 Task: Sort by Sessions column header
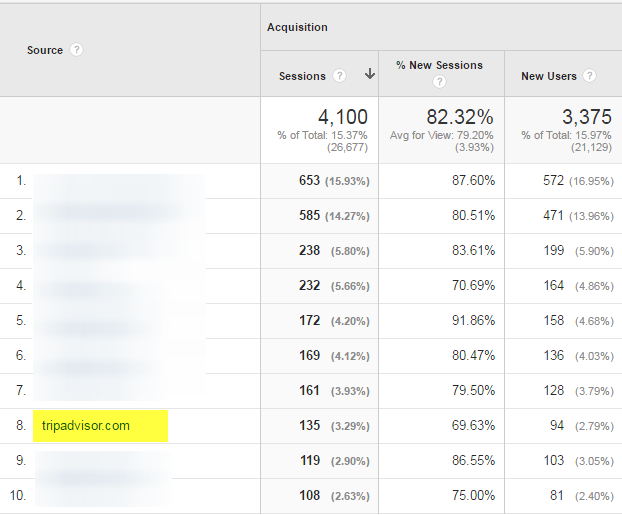pyautogui.click(x=302, y=76)
